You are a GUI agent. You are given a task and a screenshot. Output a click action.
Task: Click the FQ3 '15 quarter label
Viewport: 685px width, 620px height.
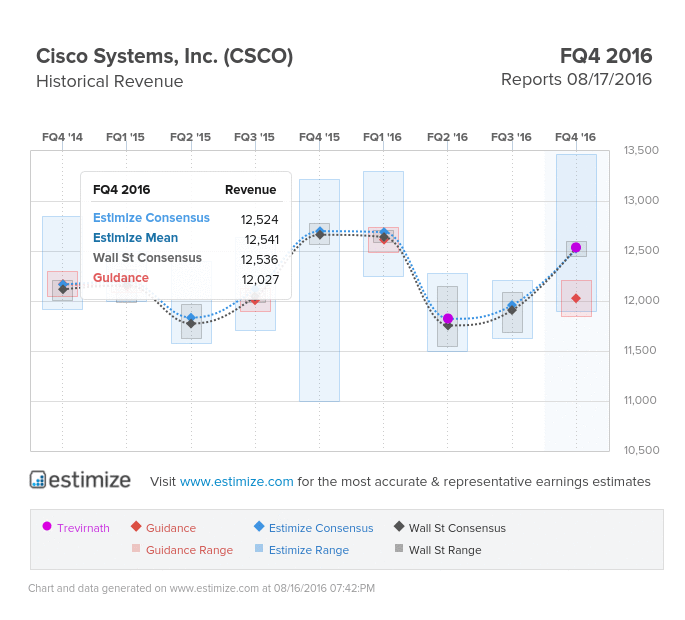click(x=254, y=137)
